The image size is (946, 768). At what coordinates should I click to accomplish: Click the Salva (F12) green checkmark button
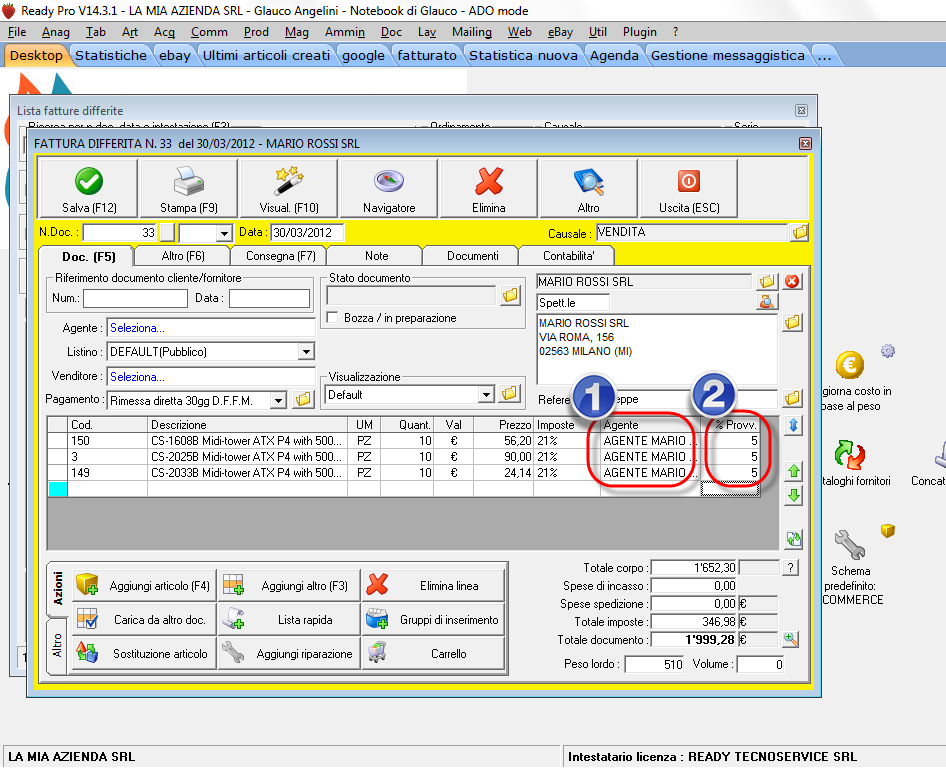[x=88, y=189]
